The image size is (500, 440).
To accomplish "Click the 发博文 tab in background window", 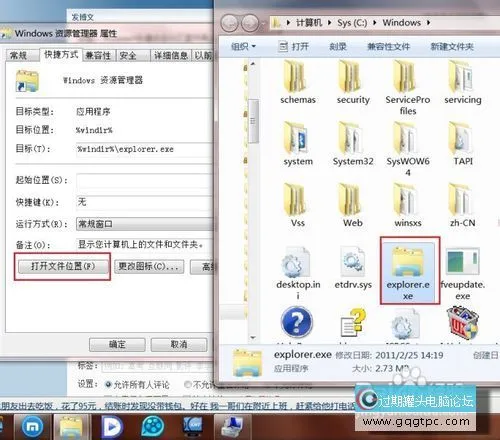I will click(x=82, y=17).
